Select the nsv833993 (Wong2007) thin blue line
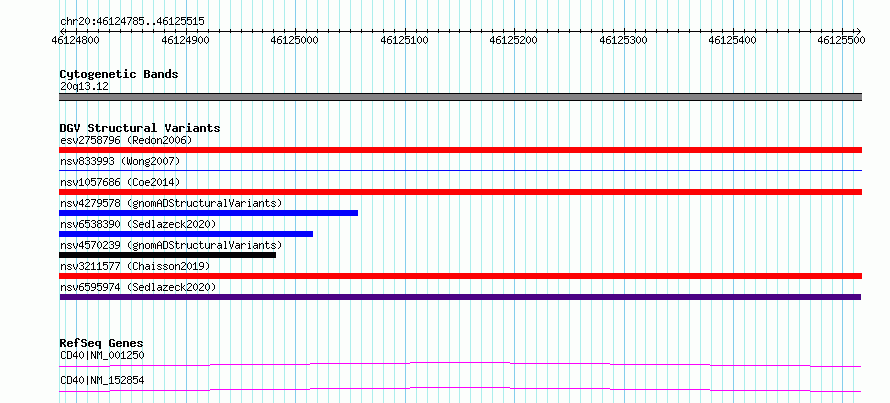 point(460,170)
